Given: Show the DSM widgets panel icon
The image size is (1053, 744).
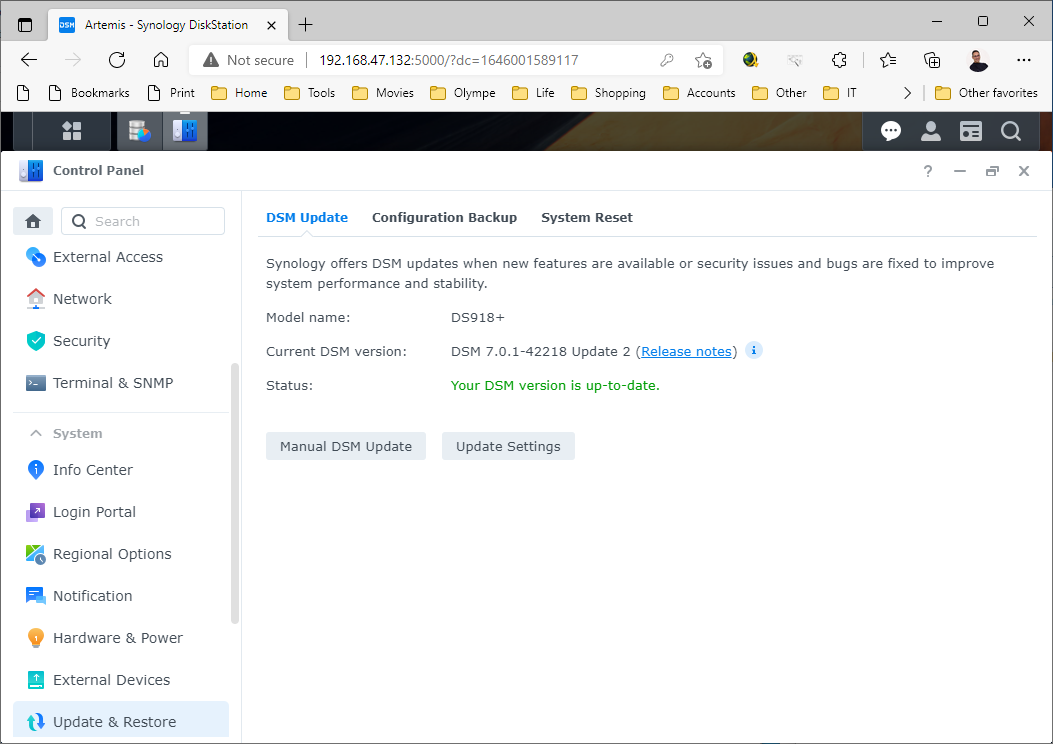Looking at the screenshot, I should (x=970, y=131).
